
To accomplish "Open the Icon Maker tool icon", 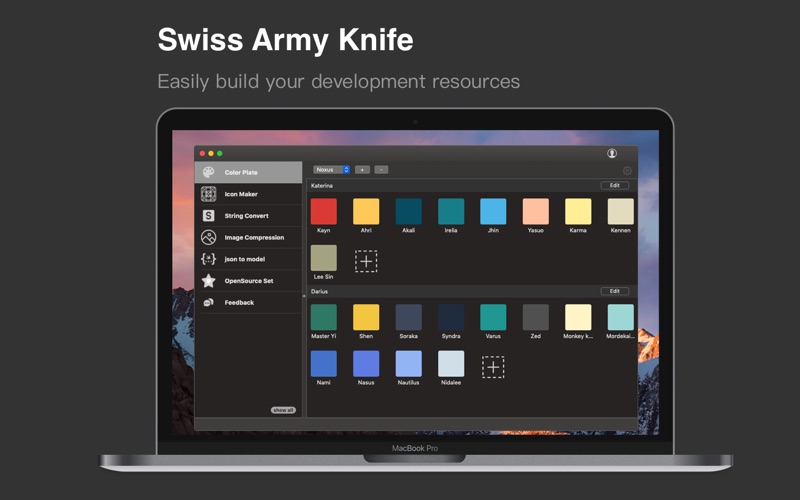I will click(x=208, y=194).
